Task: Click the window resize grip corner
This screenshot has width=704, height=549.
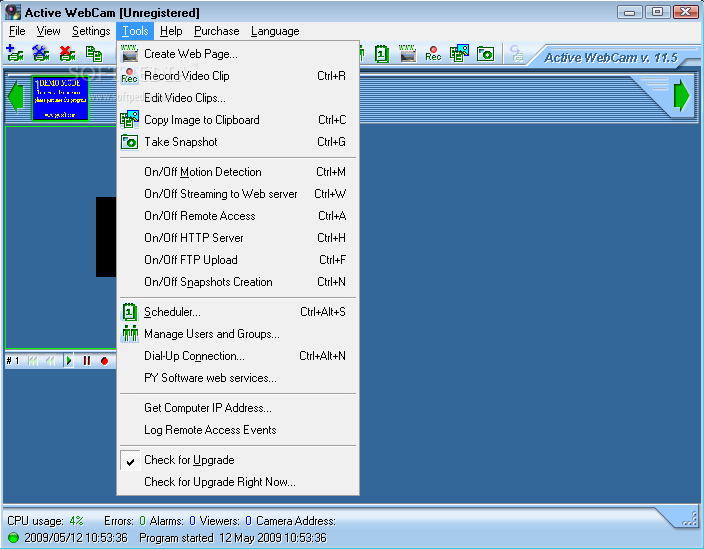Action: (x=690, y=519)
